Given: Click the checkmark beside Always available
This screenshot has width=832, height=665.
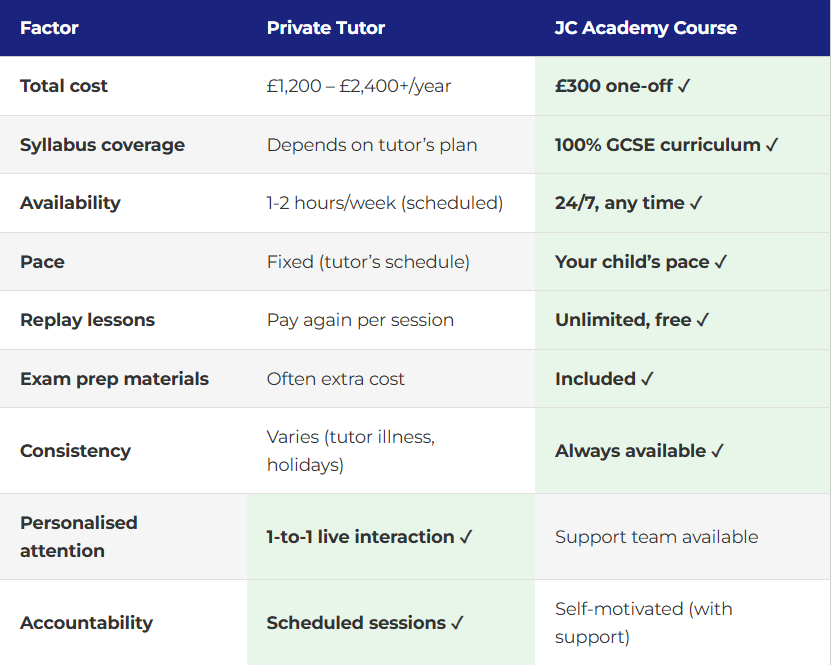Looking at the screenshot, I should click(717, 451).
